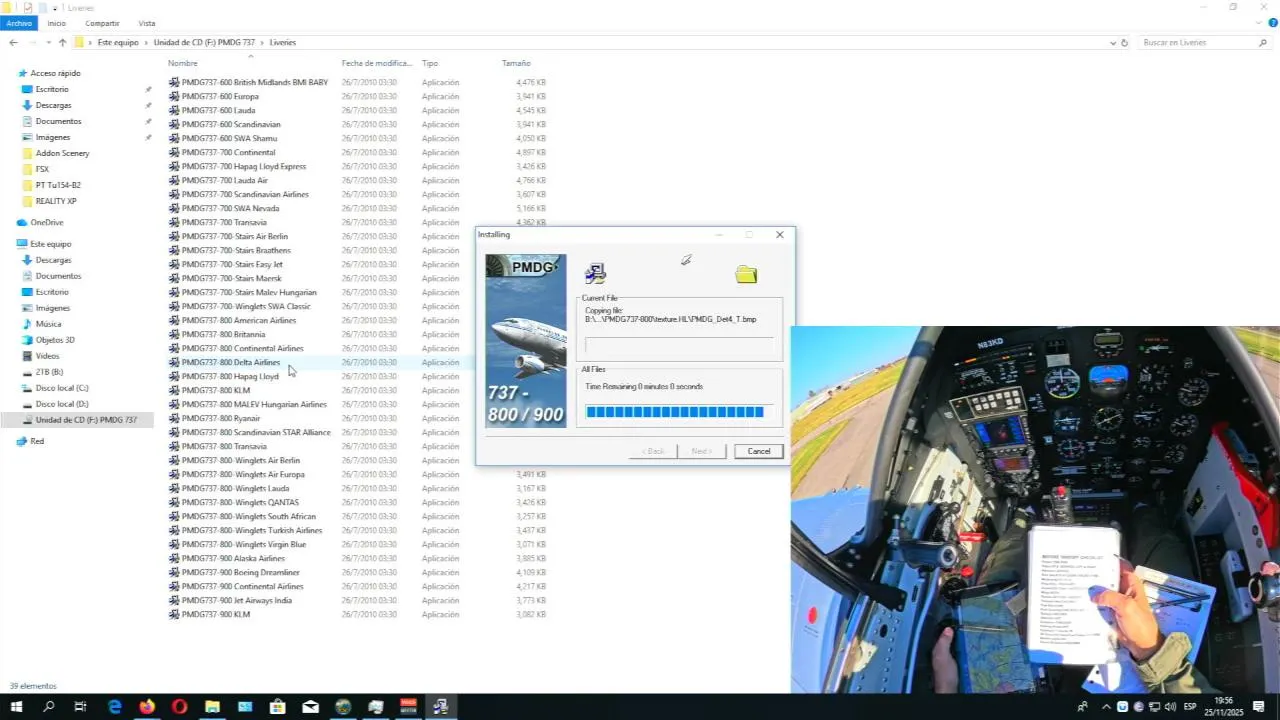
Task: Open File Explorer taskbar icon
Action: pyautogui.click(x=213, y=707)
